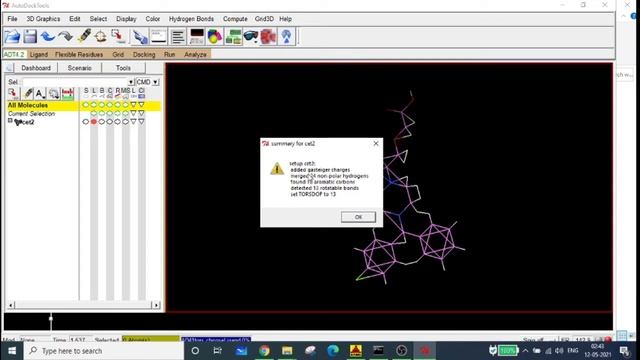Image resolution: width=640 pixels, height=360 pixels.
Task: Open the command input box toolbar icon
Action: click(x=158, y=37)
